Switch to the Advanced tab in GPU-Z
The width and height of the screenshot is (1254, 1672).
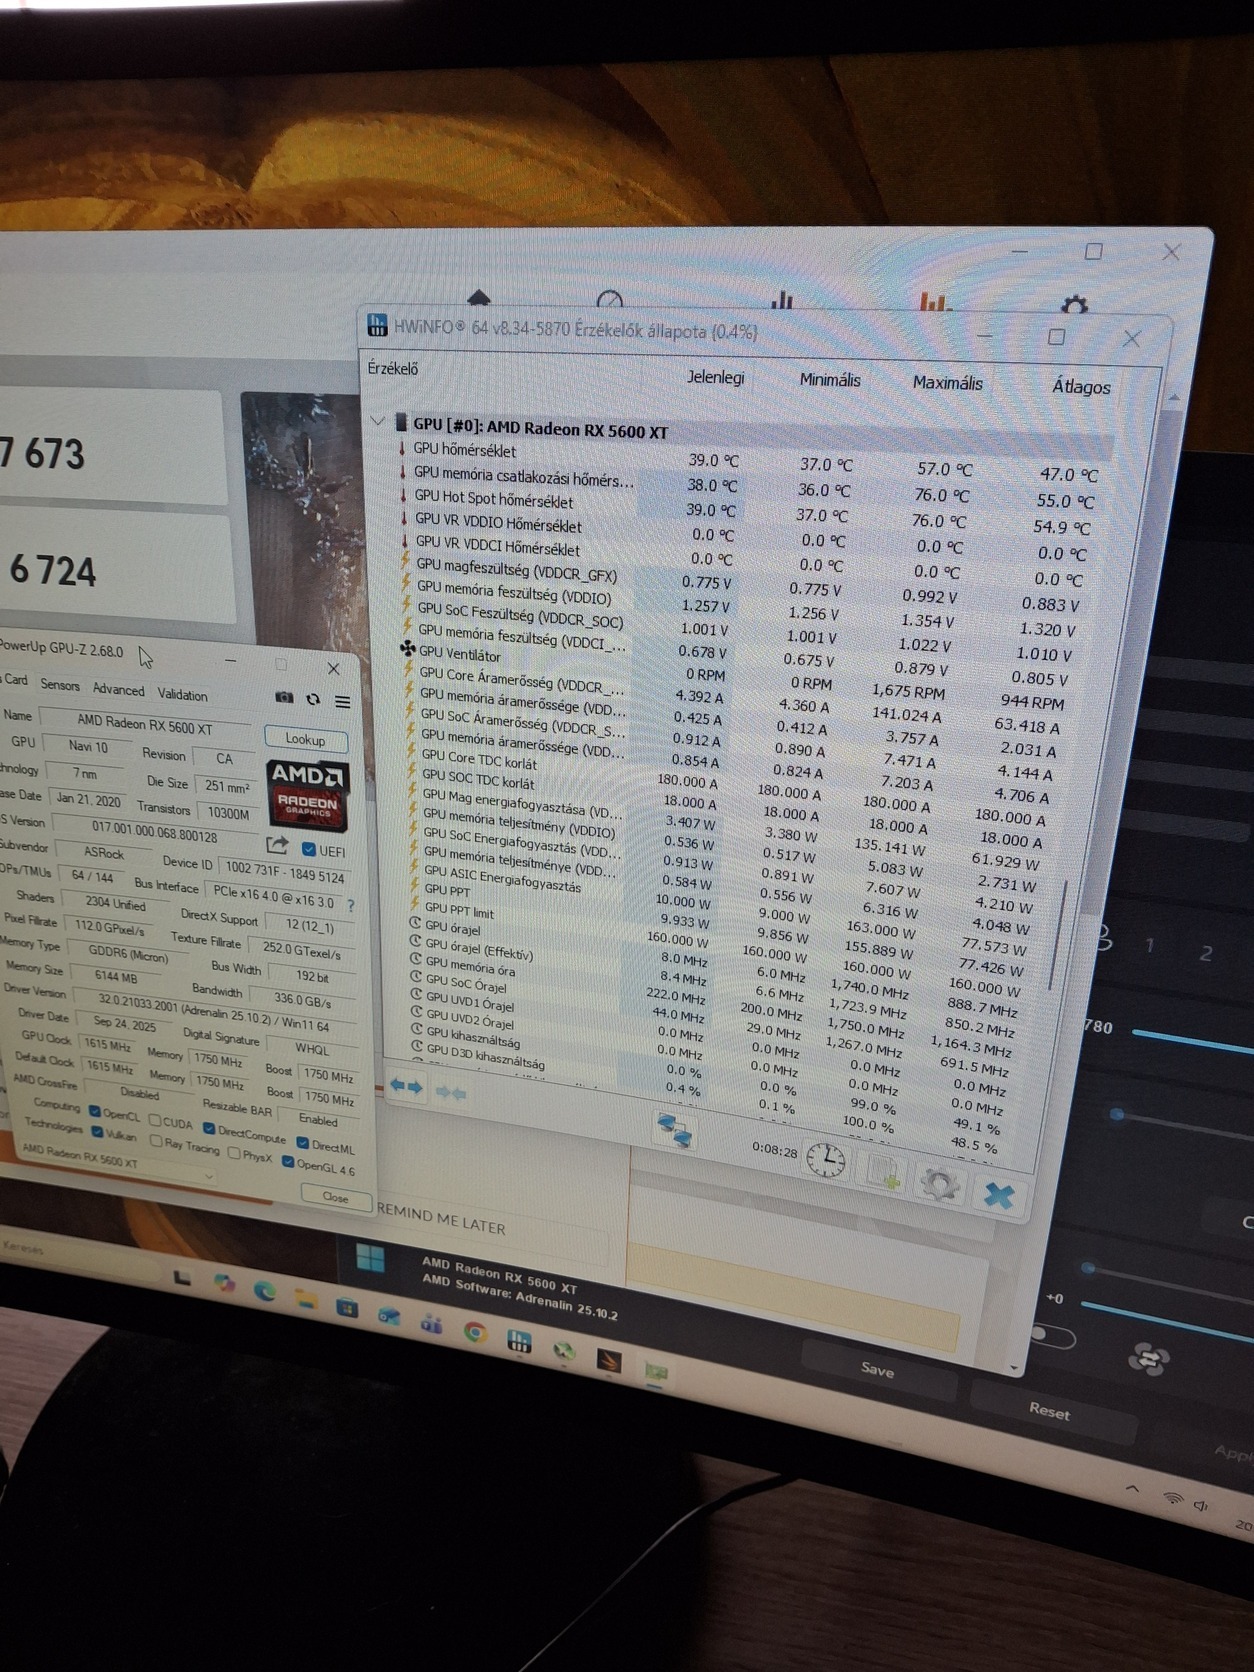pos(118,689)
